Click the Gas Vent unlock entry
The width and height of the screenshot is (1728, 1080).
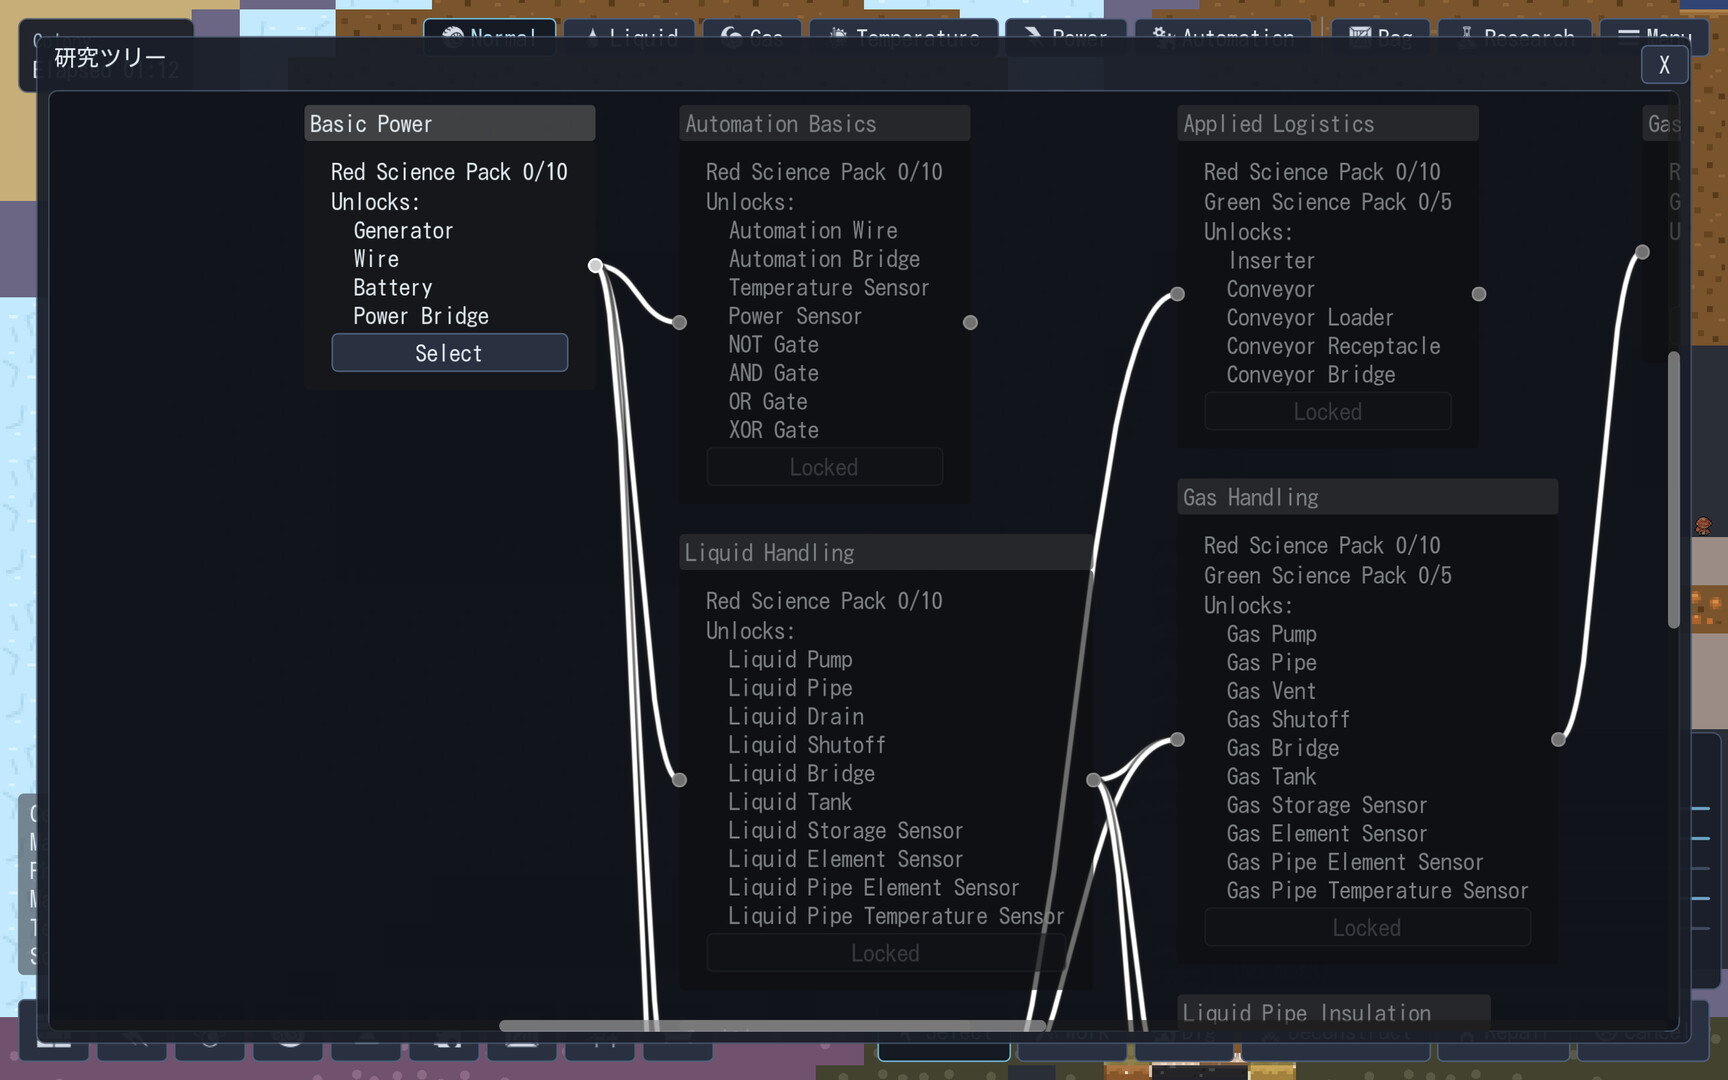(x=1271, y=691)
